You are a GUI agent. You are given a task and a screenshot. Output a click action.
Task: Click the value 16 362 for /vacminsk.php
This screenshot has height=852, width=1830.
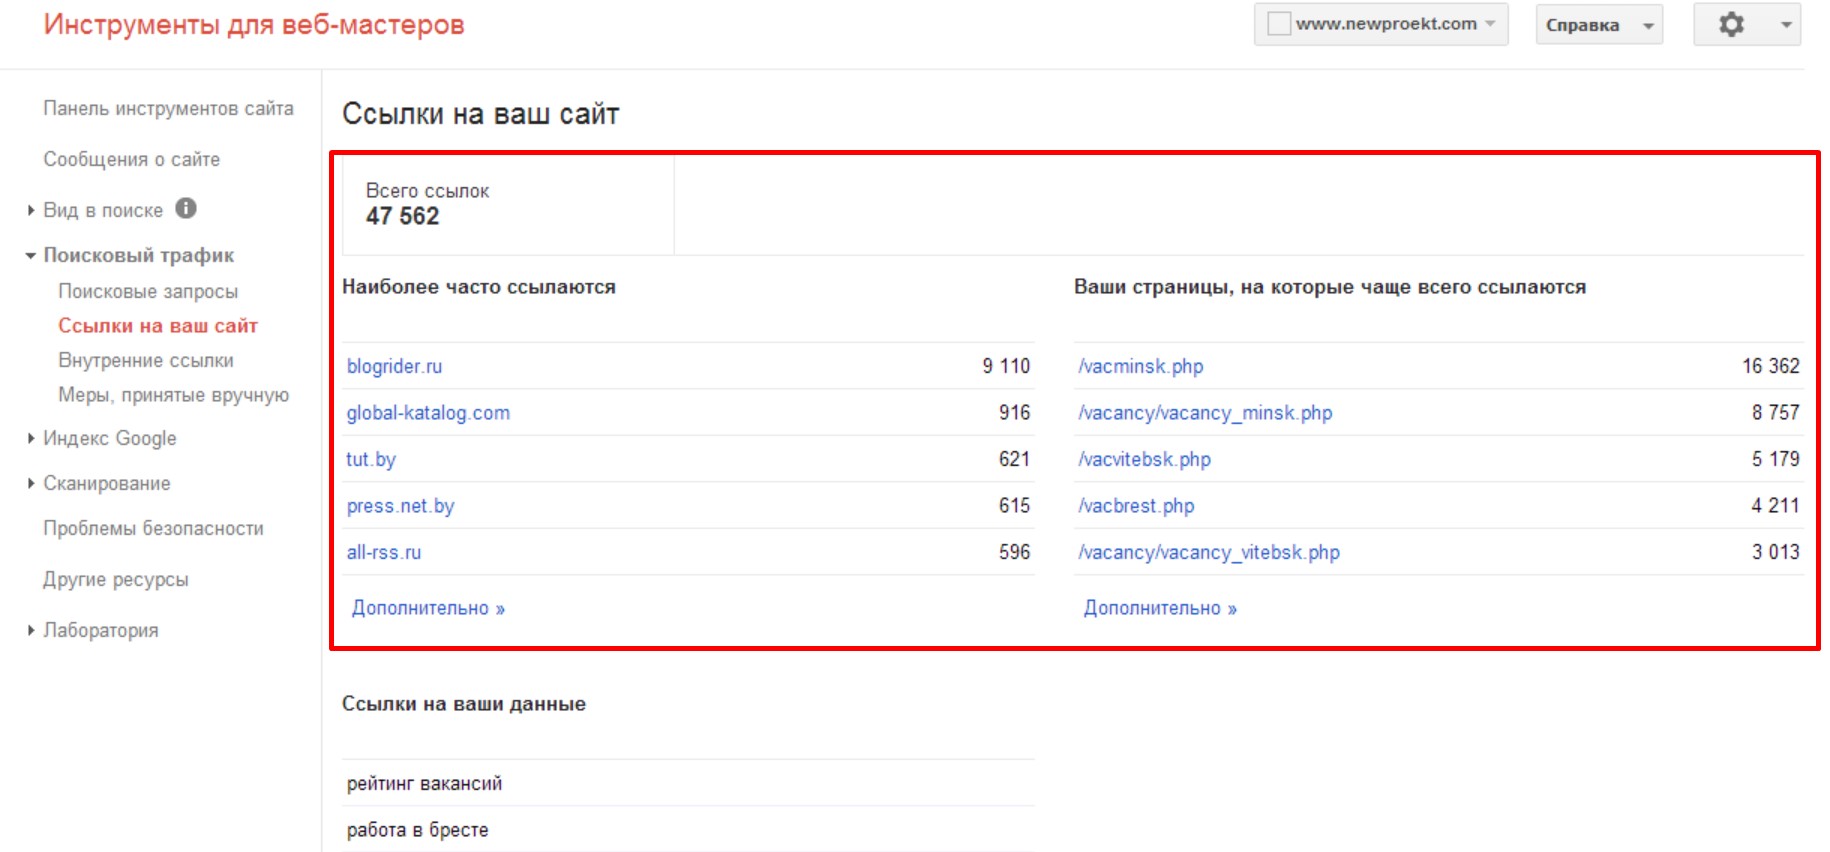coord(1771,366)
